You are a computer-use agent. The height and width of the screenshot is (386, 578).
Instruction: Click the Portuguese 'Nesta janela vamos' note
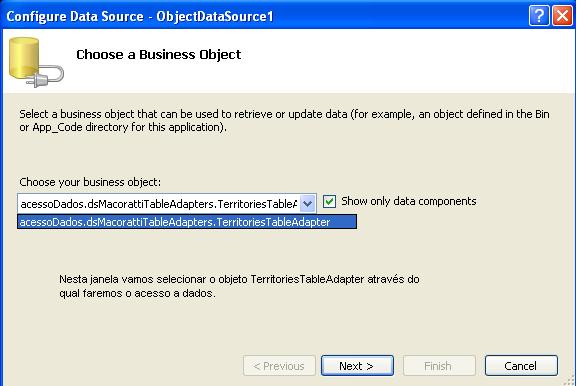point(239,286)
